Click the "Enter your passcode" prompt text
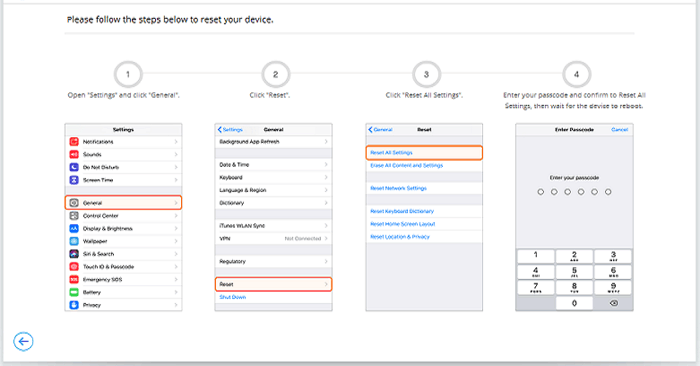 click(x=574, y=178)
